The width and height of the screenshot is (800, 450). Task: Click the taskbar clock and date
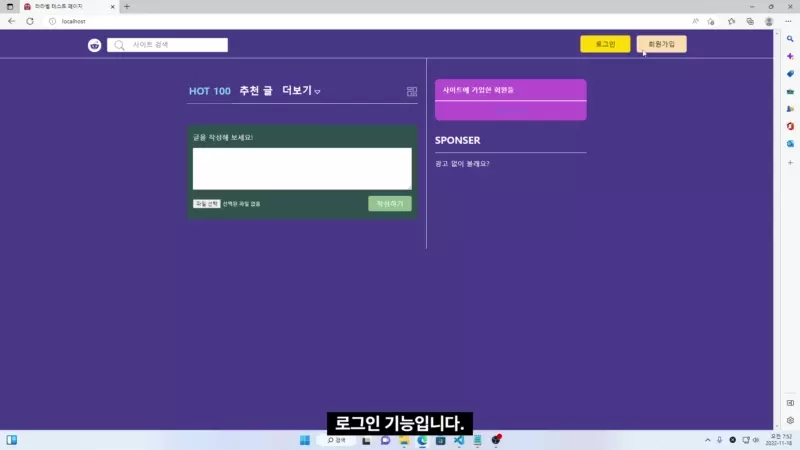[x=779, y=440]
